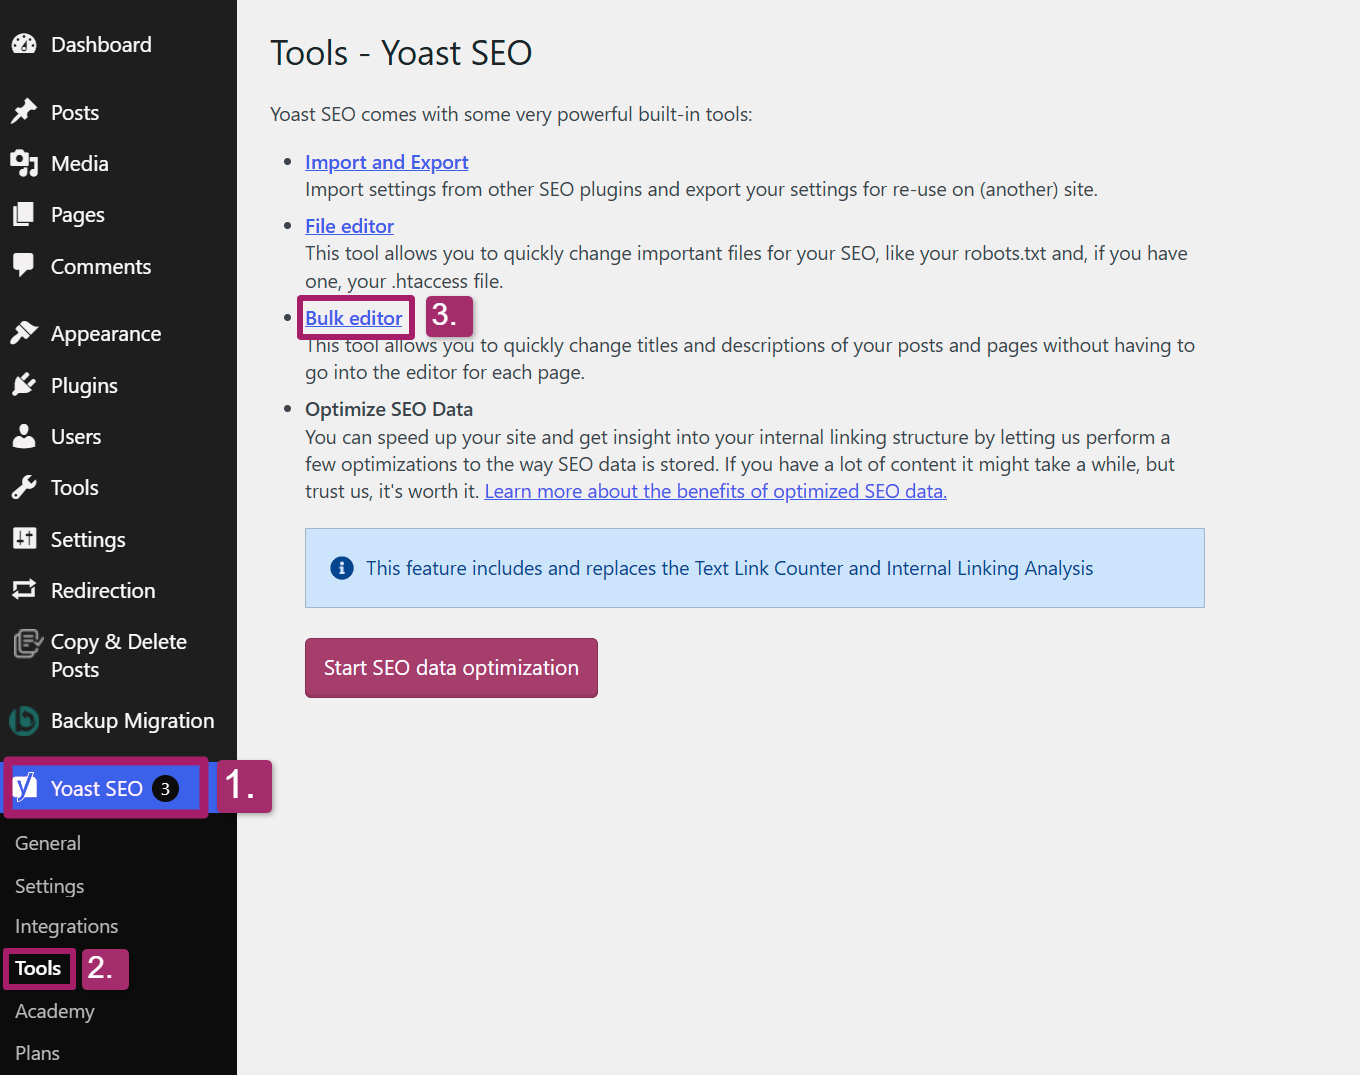Open the Bulk editor link
Image resolution: width=1360 pixels, height=1075 pixels.
coord(354,318)
